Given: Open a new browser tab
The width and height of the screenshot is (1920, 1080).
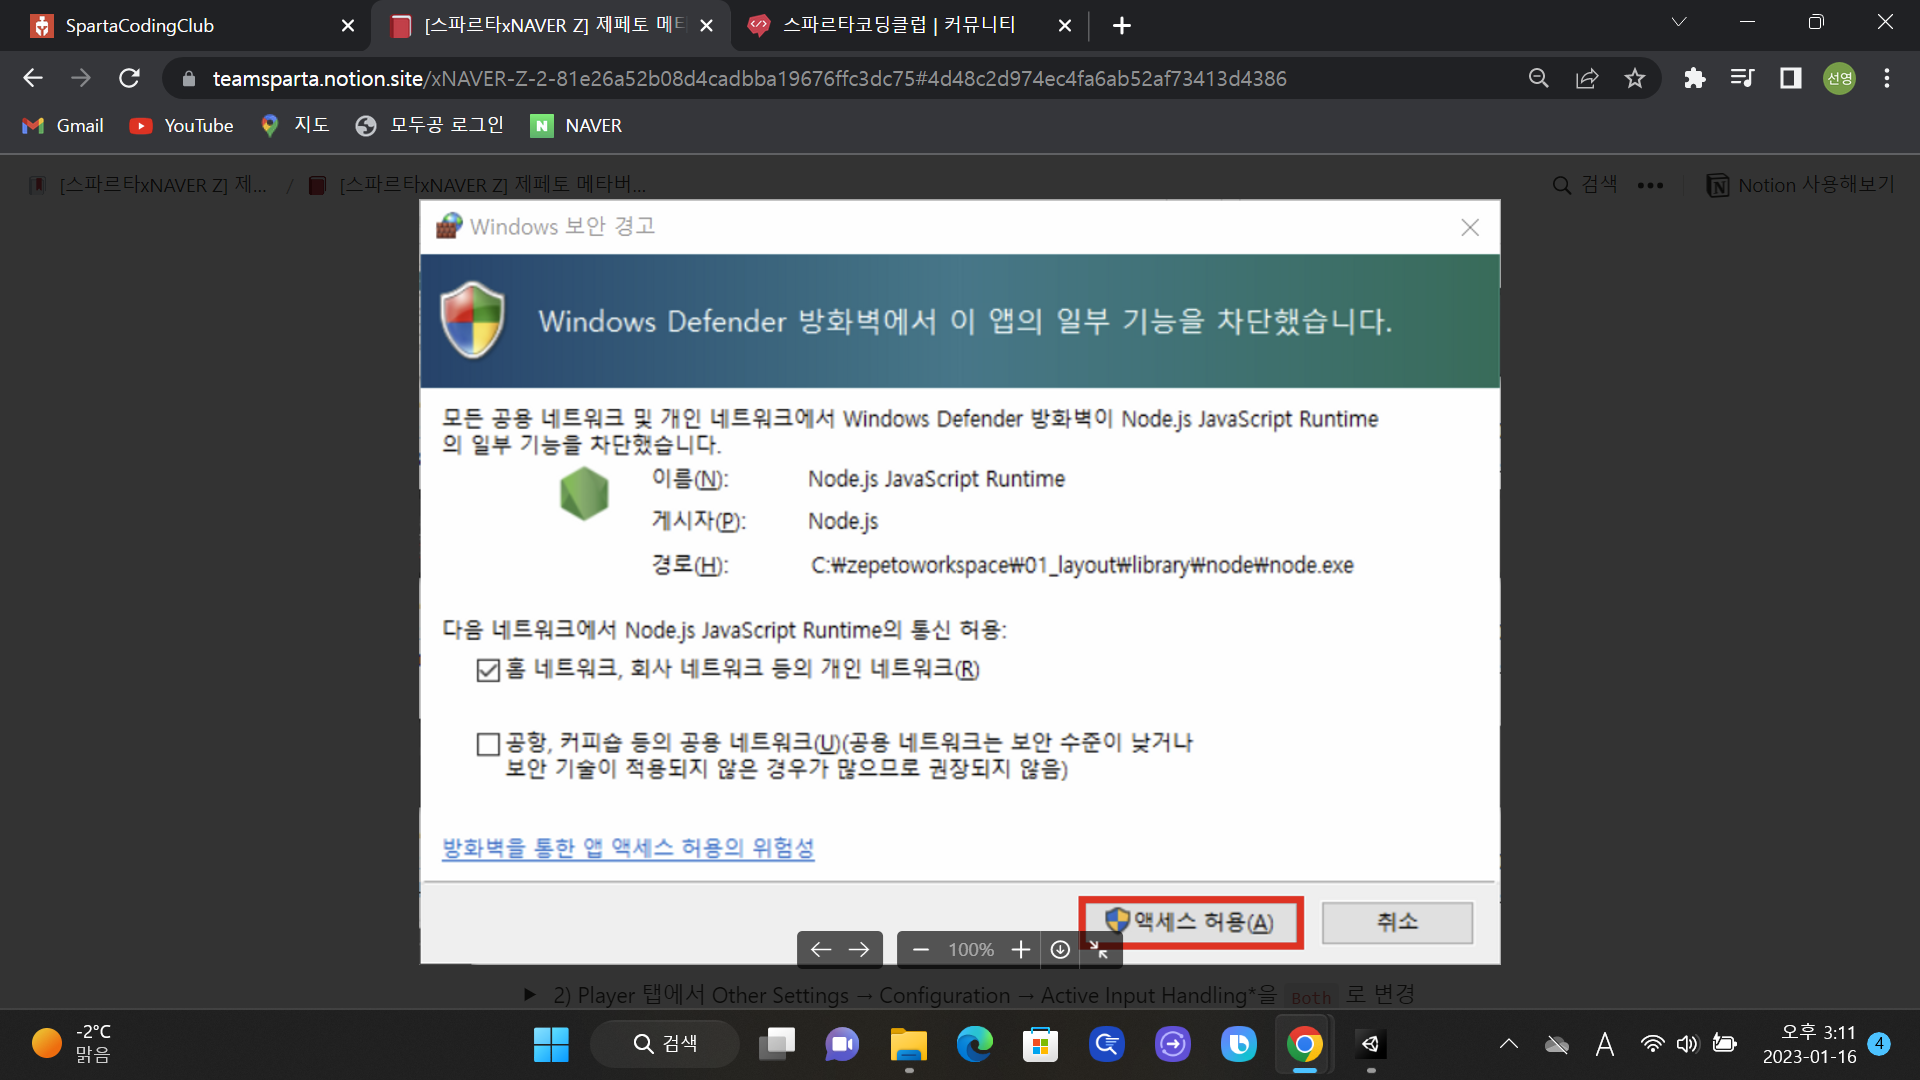Looking at the screenshot, I should coord(1122,26).
